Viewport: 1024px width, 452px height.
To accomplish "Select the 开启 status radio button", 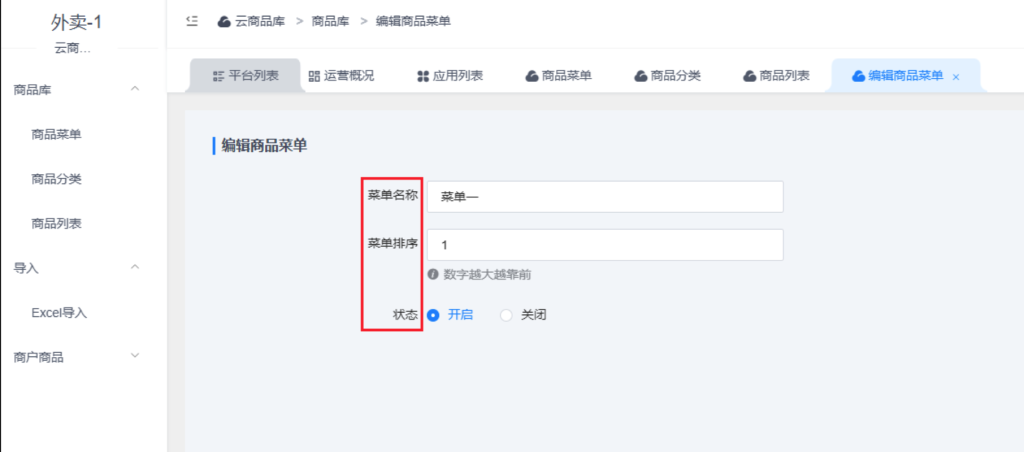I will click(434, 315).
